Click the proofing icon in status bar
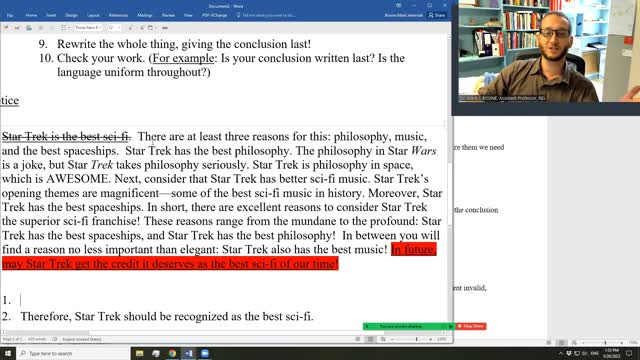This screenshot has height=360, width=640. tap(55, 339)
